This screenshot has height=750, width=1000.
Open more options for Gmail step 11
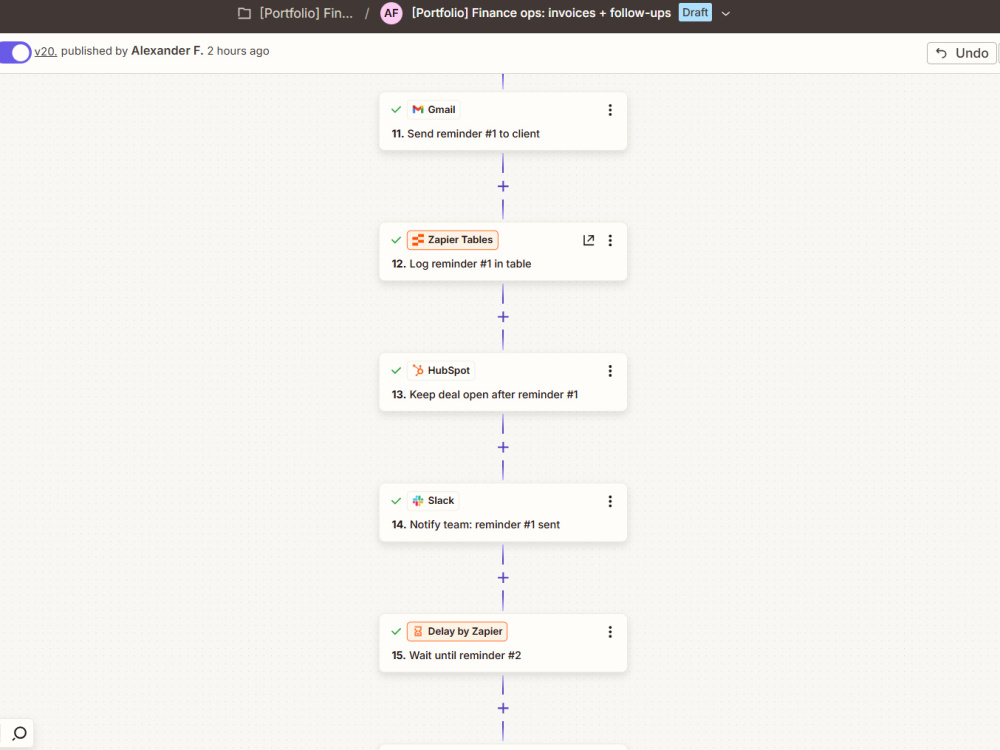pyautogui.click(x=610, y=110)
